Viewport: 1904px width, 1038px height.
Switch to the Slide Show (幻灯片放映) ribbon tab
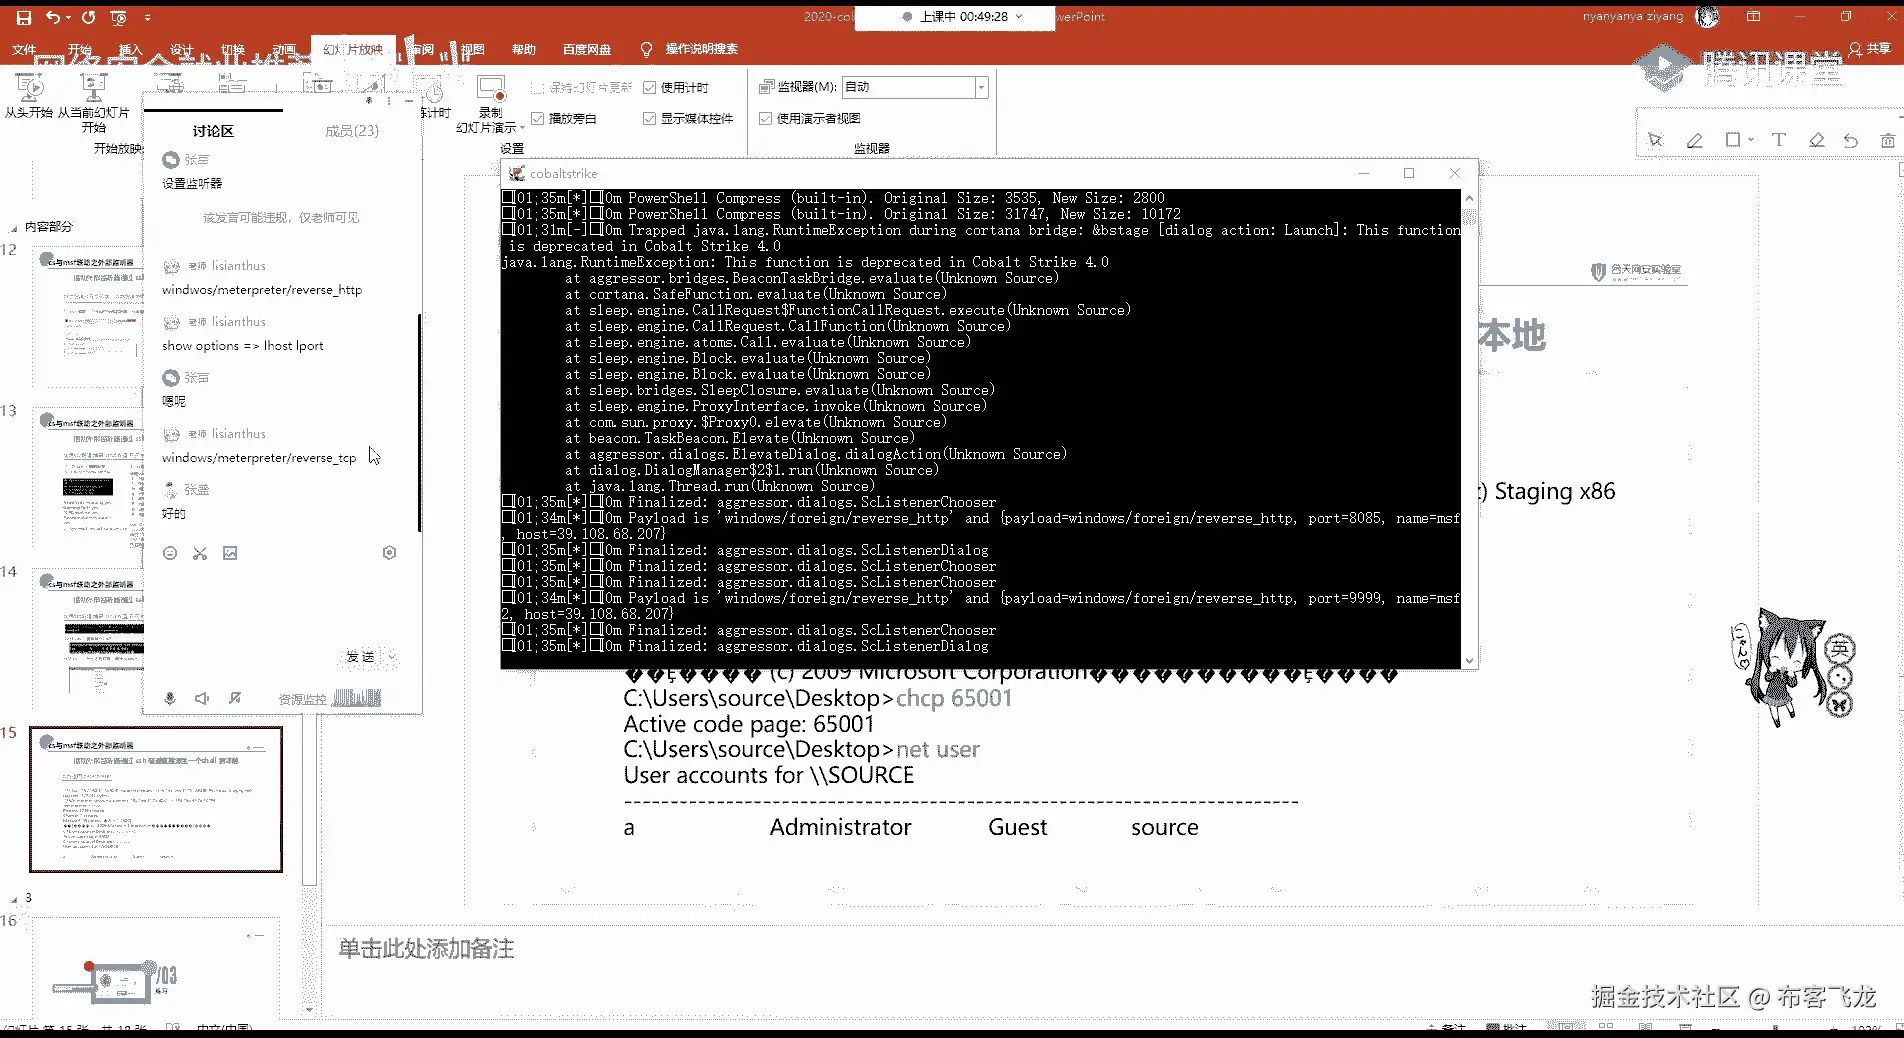coord(354,49)
